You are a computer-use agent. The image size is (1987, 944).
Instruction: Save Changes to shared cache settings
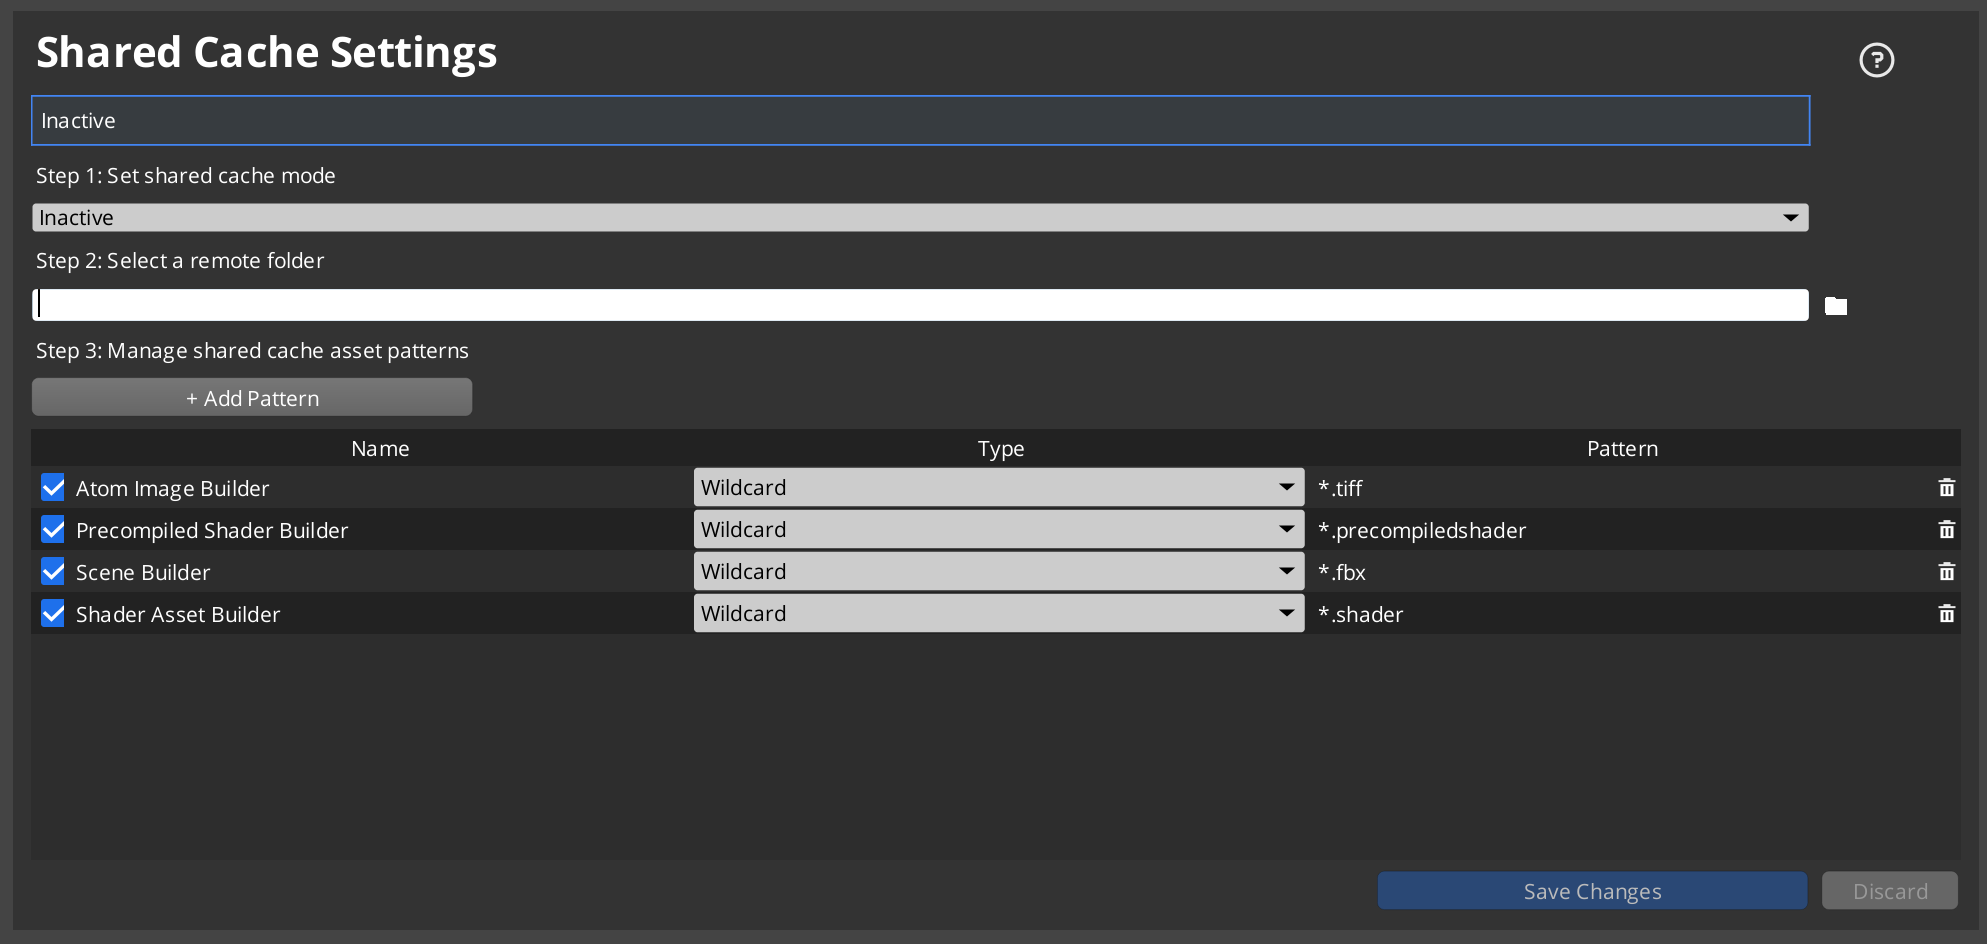click(x=1592, y=890)
